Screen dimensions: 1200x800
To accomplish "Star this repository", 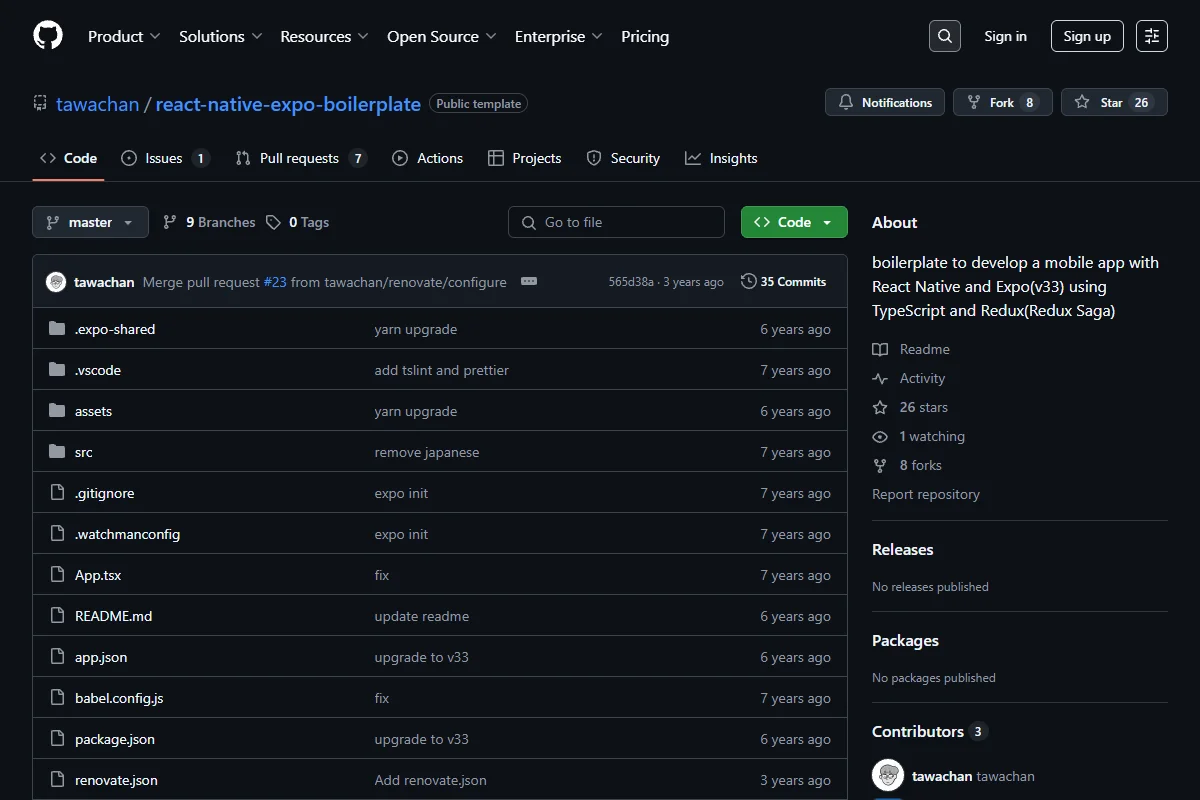I will [x=1114, y=102].
